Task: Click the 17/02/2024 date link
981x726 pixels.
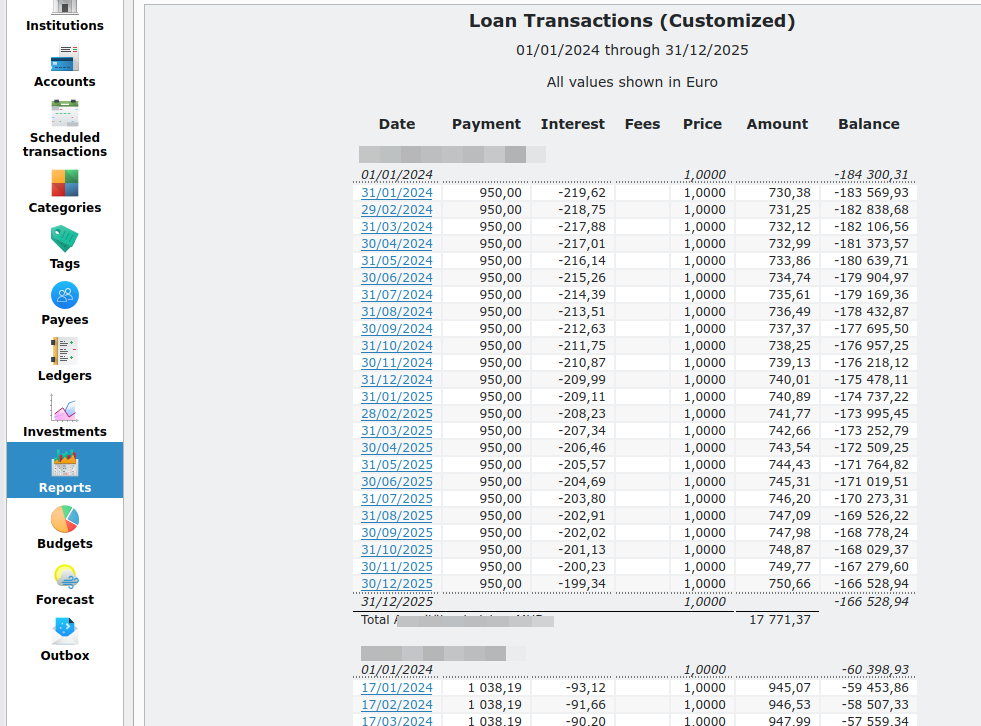Action: point(397,705)
